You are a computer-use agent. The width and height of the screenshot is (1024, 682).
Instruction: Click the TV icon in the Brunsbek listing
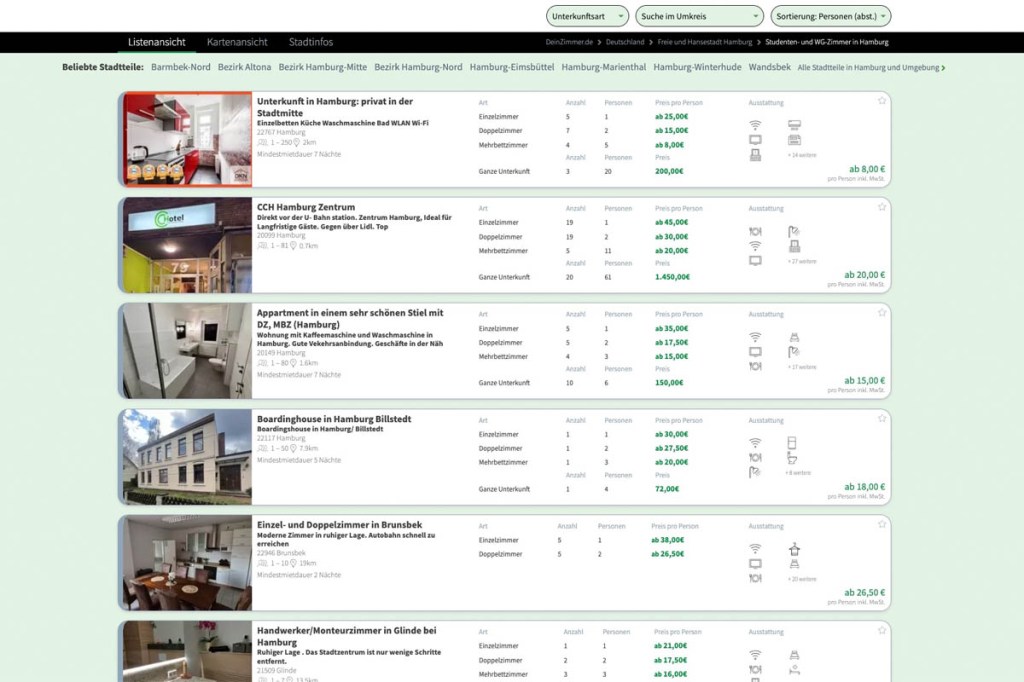[x=755, y=564]
